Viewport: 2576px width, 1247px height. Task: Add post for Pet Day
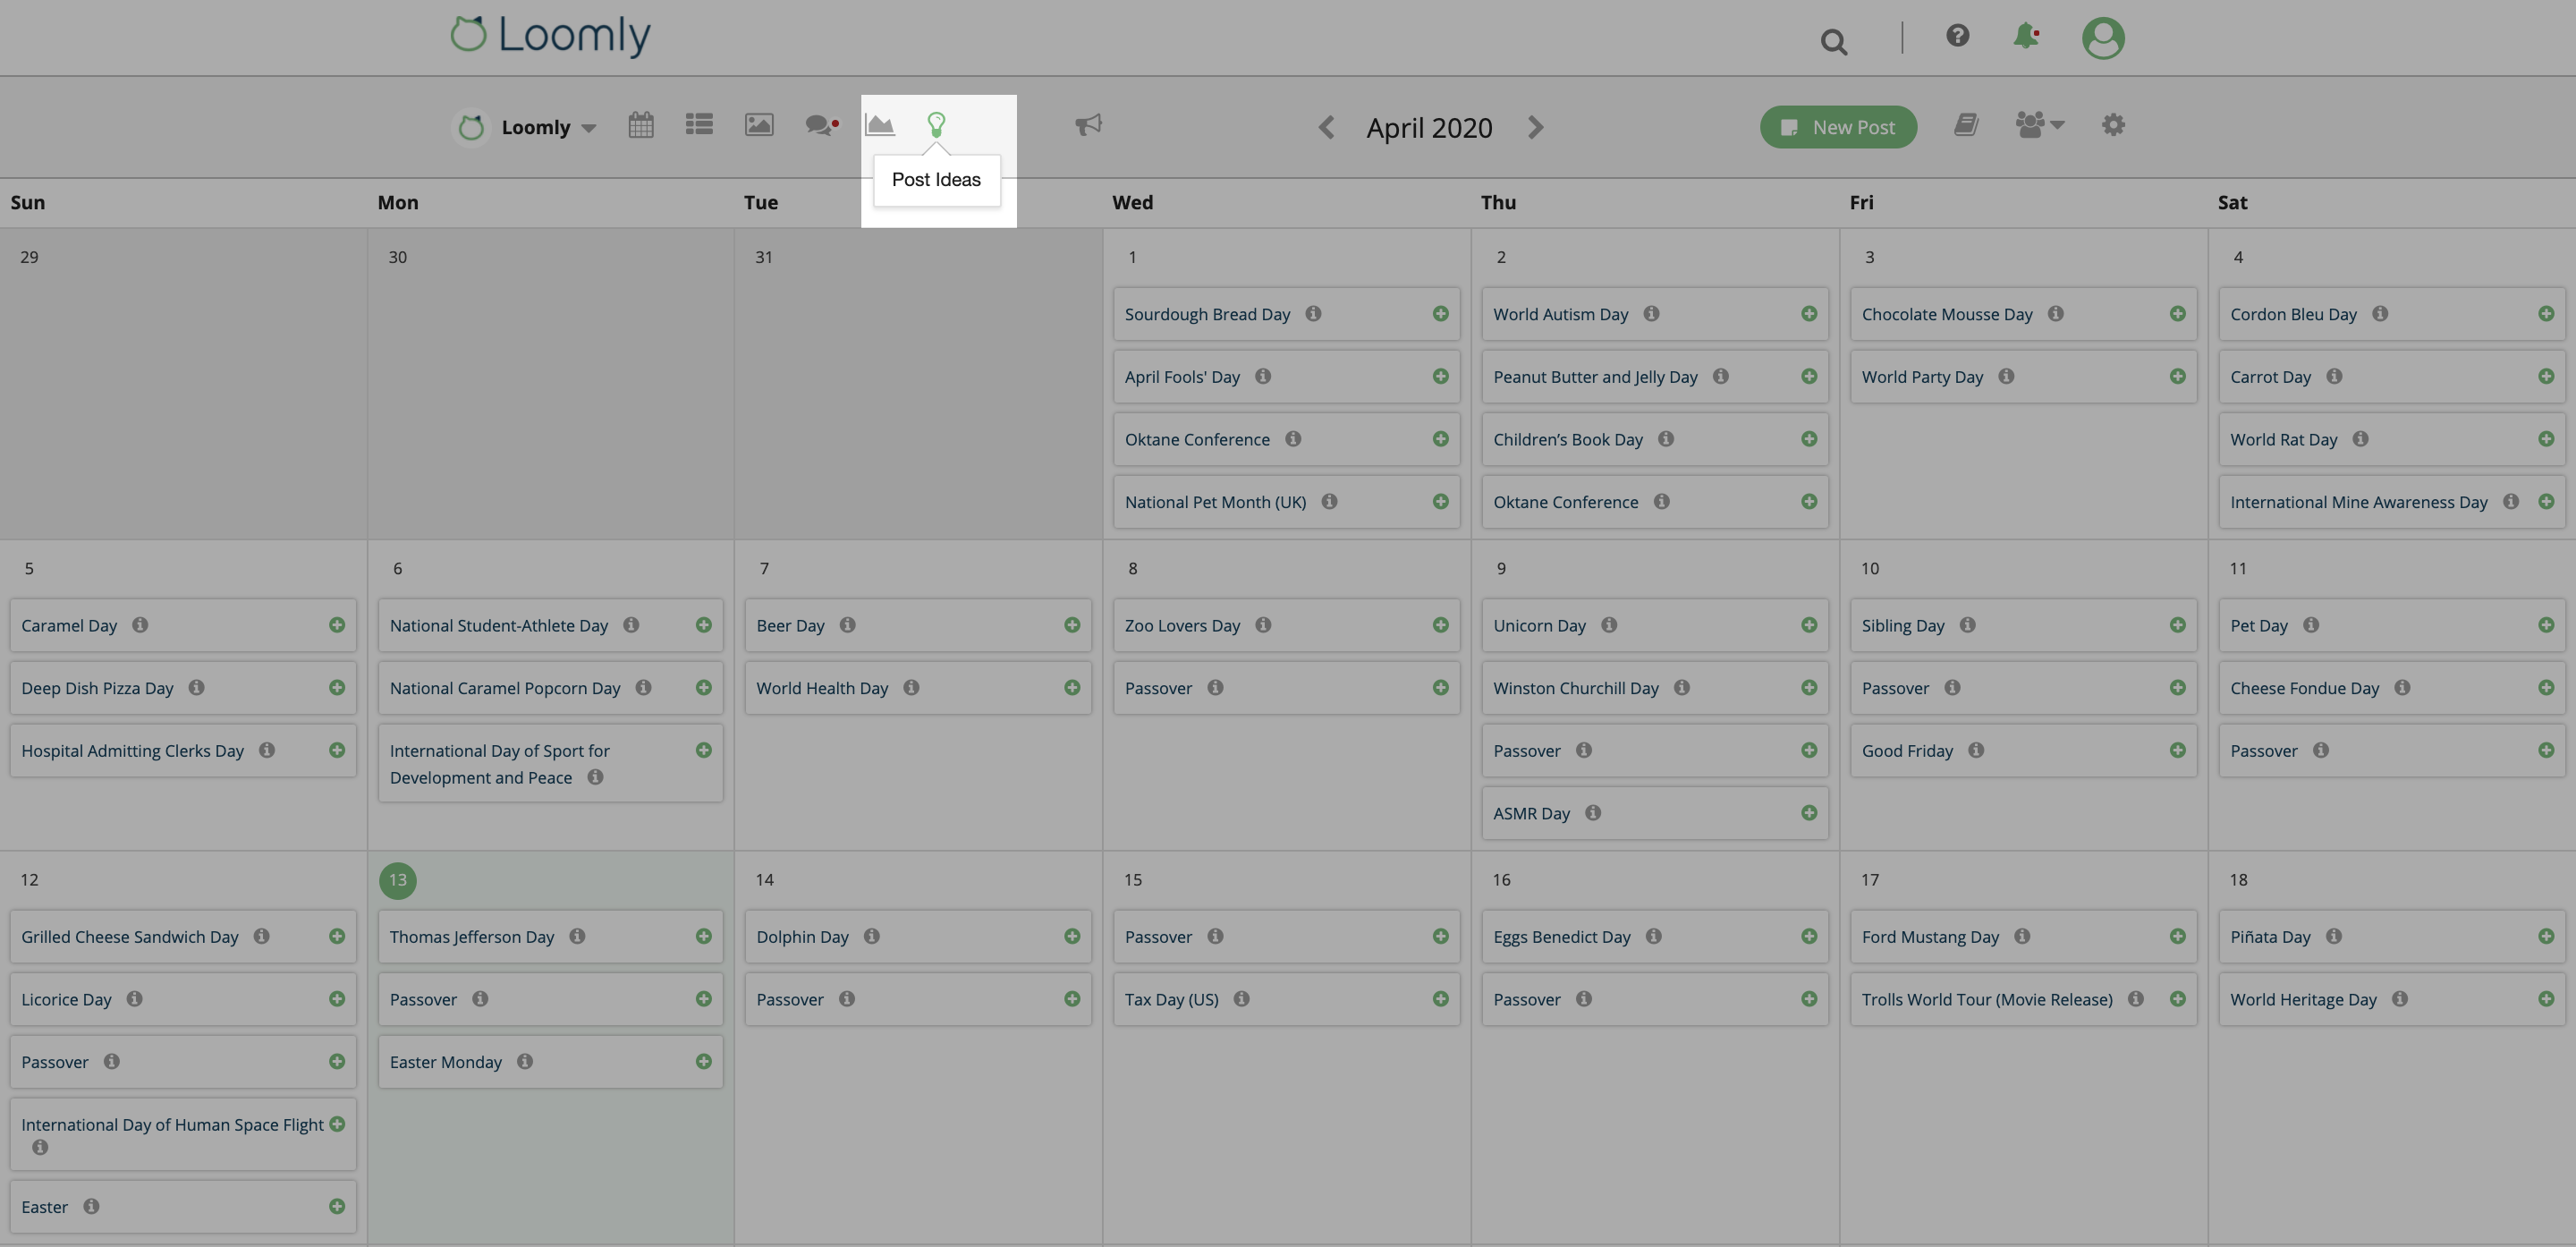tap(2546, 625)
